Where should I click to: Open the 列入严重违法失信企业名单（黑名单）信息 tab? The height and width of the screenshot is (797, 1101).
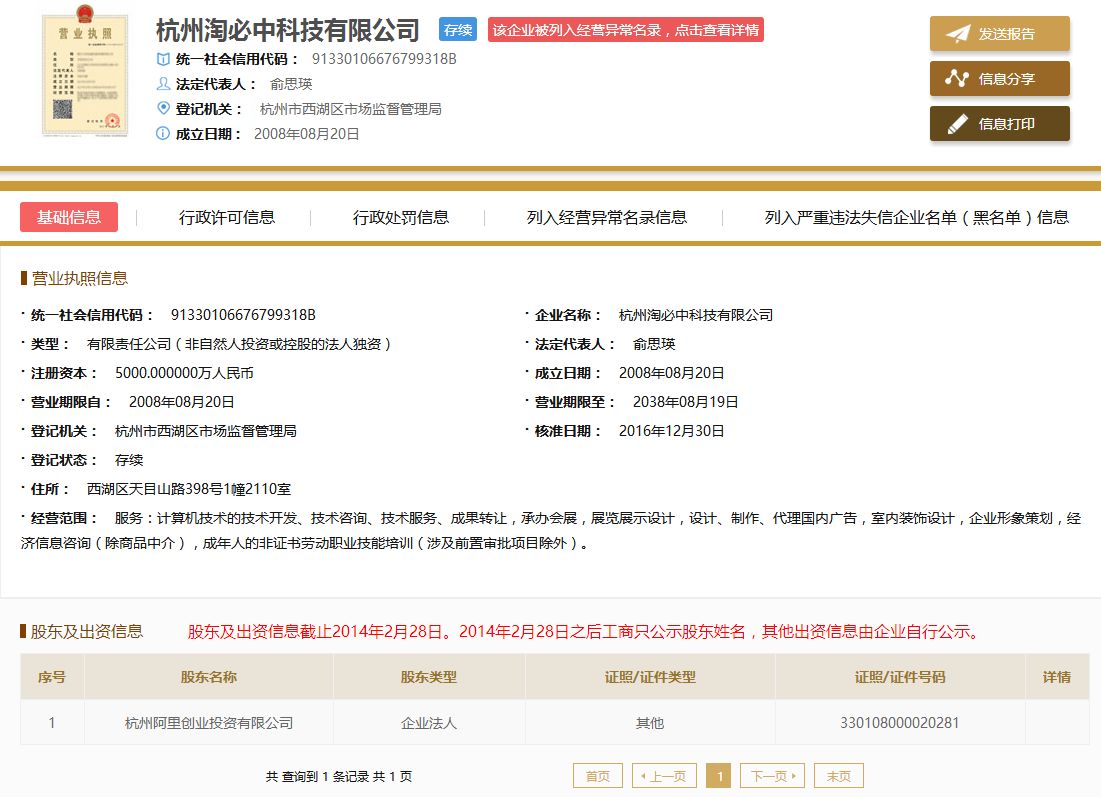pos(916,218)
